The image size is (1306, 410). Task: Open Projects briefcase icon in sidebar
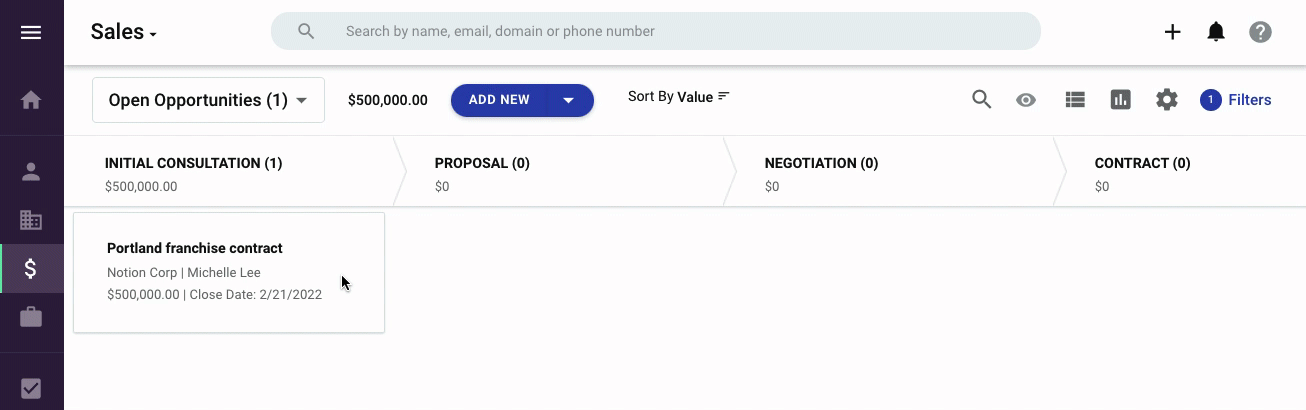click(31, 318)
